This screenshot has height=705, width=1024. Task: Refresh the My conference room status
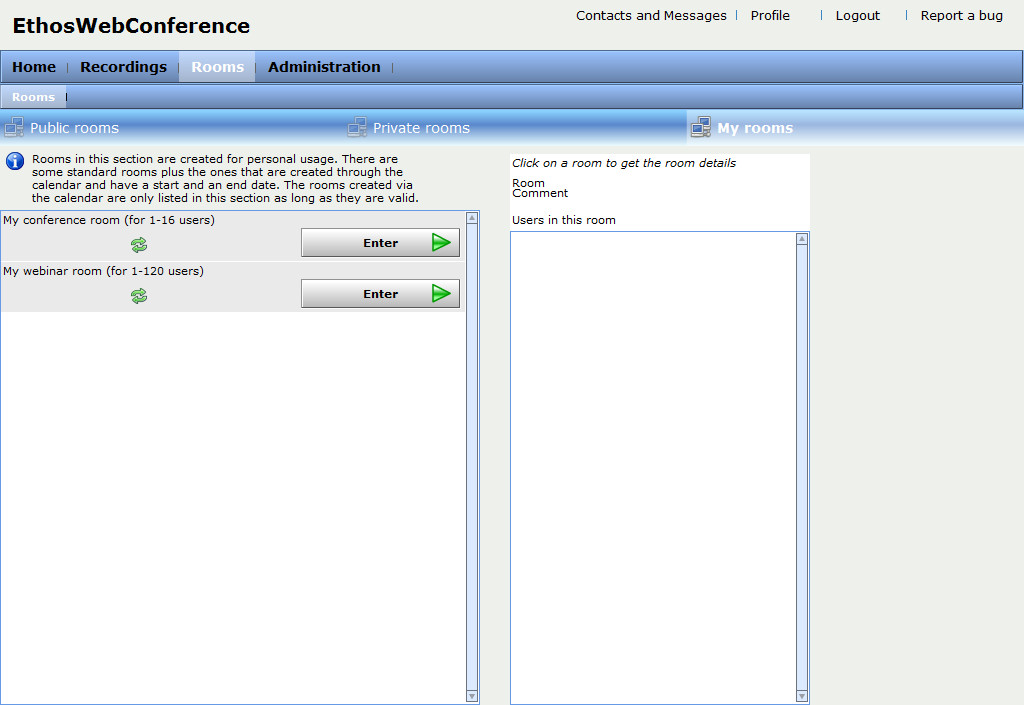click(139, 244)
